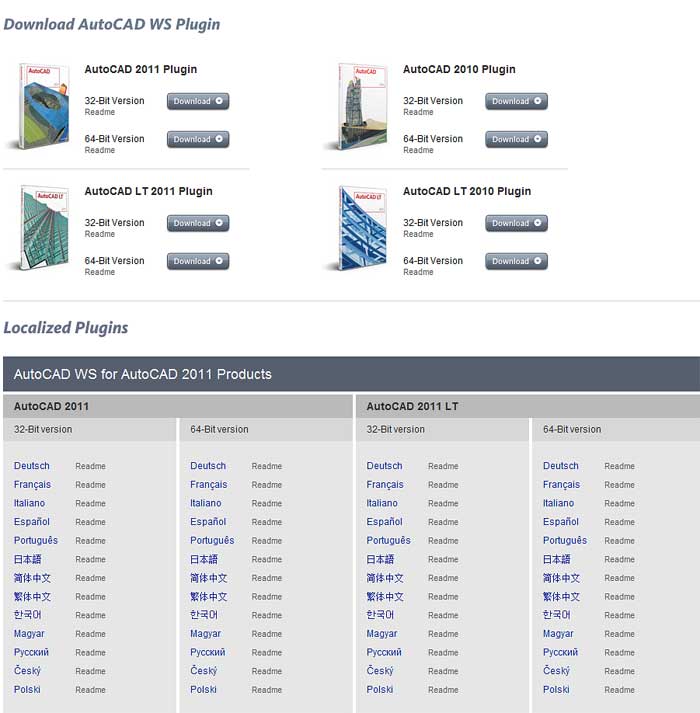Download AutoCAD 2011 Plugin 32-Bit Version
700x713 pixels.
(x=198, y=101)
